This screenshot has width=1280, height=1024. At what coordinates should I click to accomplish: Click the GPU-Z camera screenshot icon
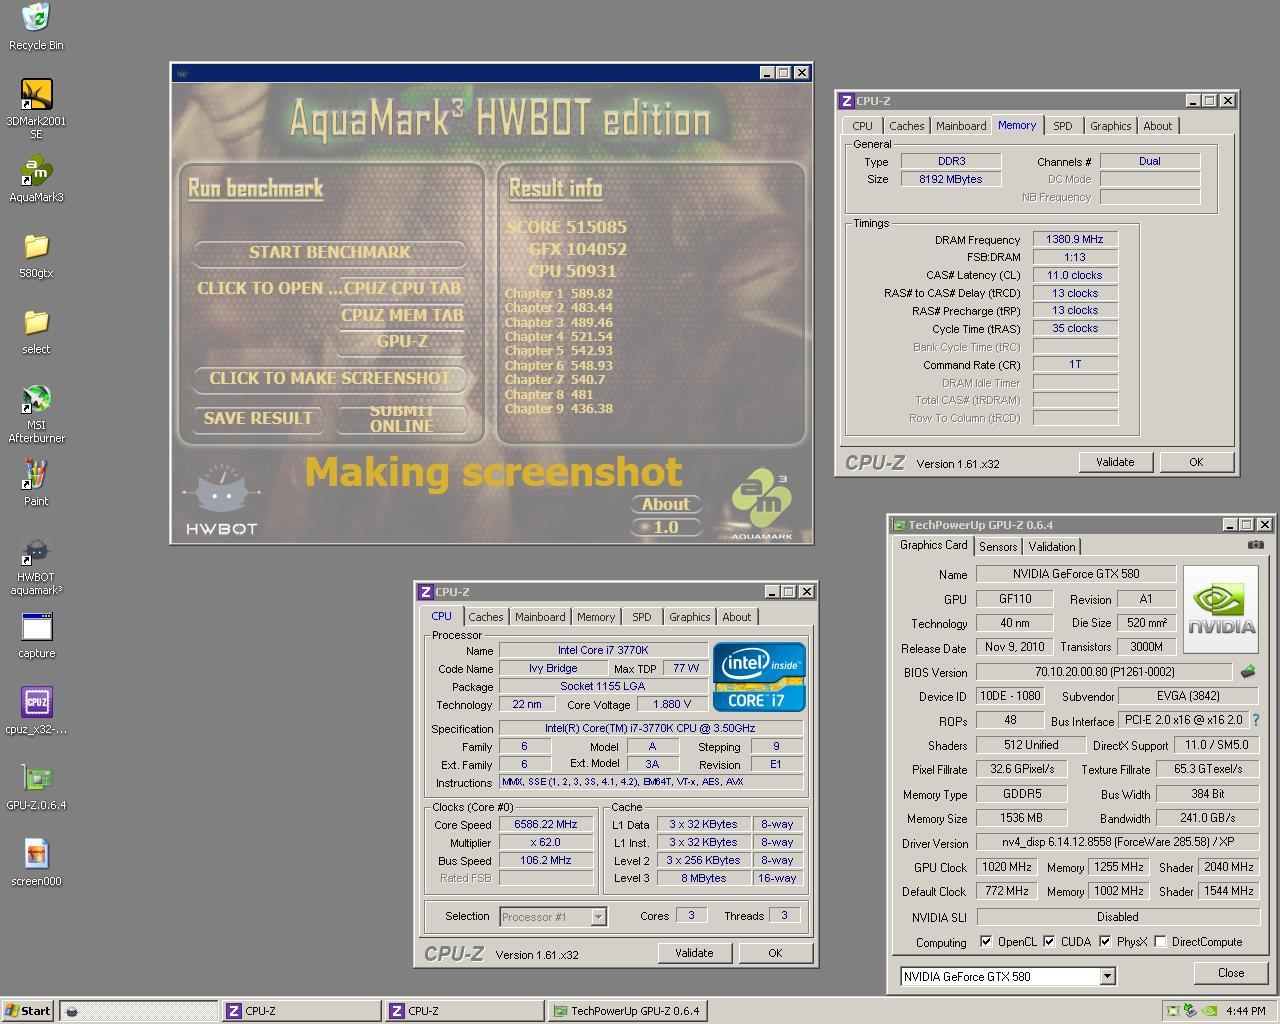[1256, 545]
